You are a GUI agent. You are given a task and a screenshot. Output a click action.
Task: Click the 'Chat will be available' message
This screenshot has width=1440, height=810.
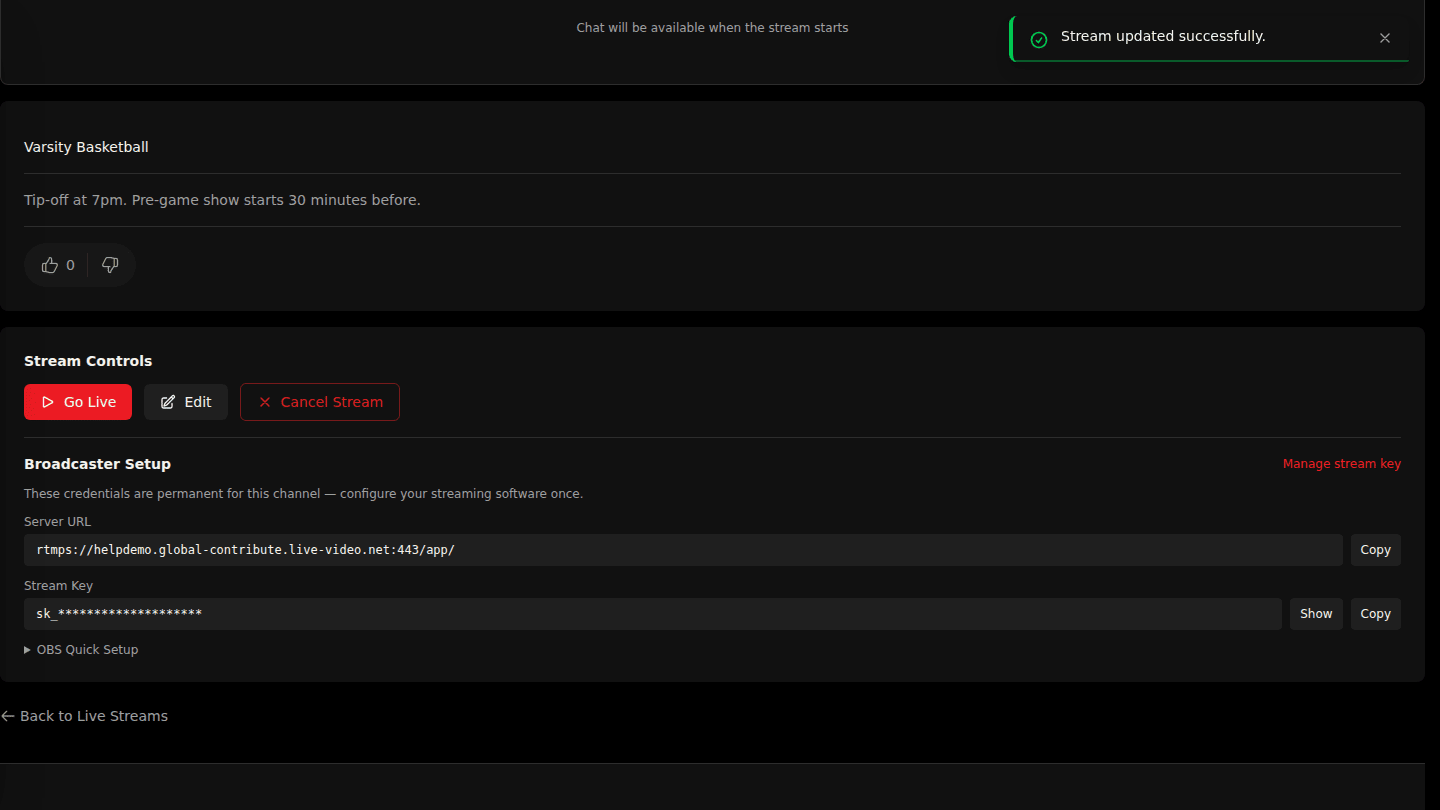point(712,28)
